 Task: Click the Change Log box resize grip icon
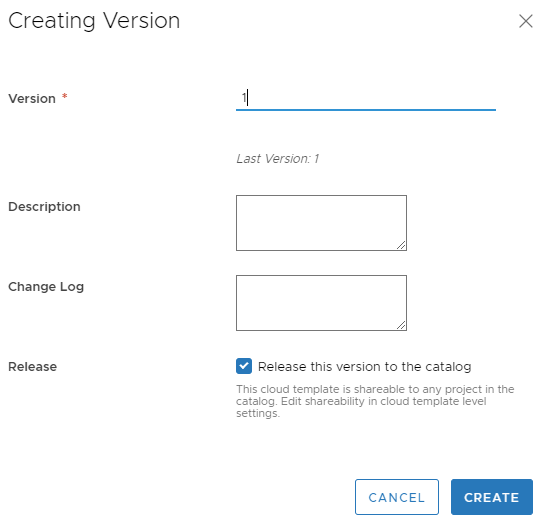pos(401,325)
